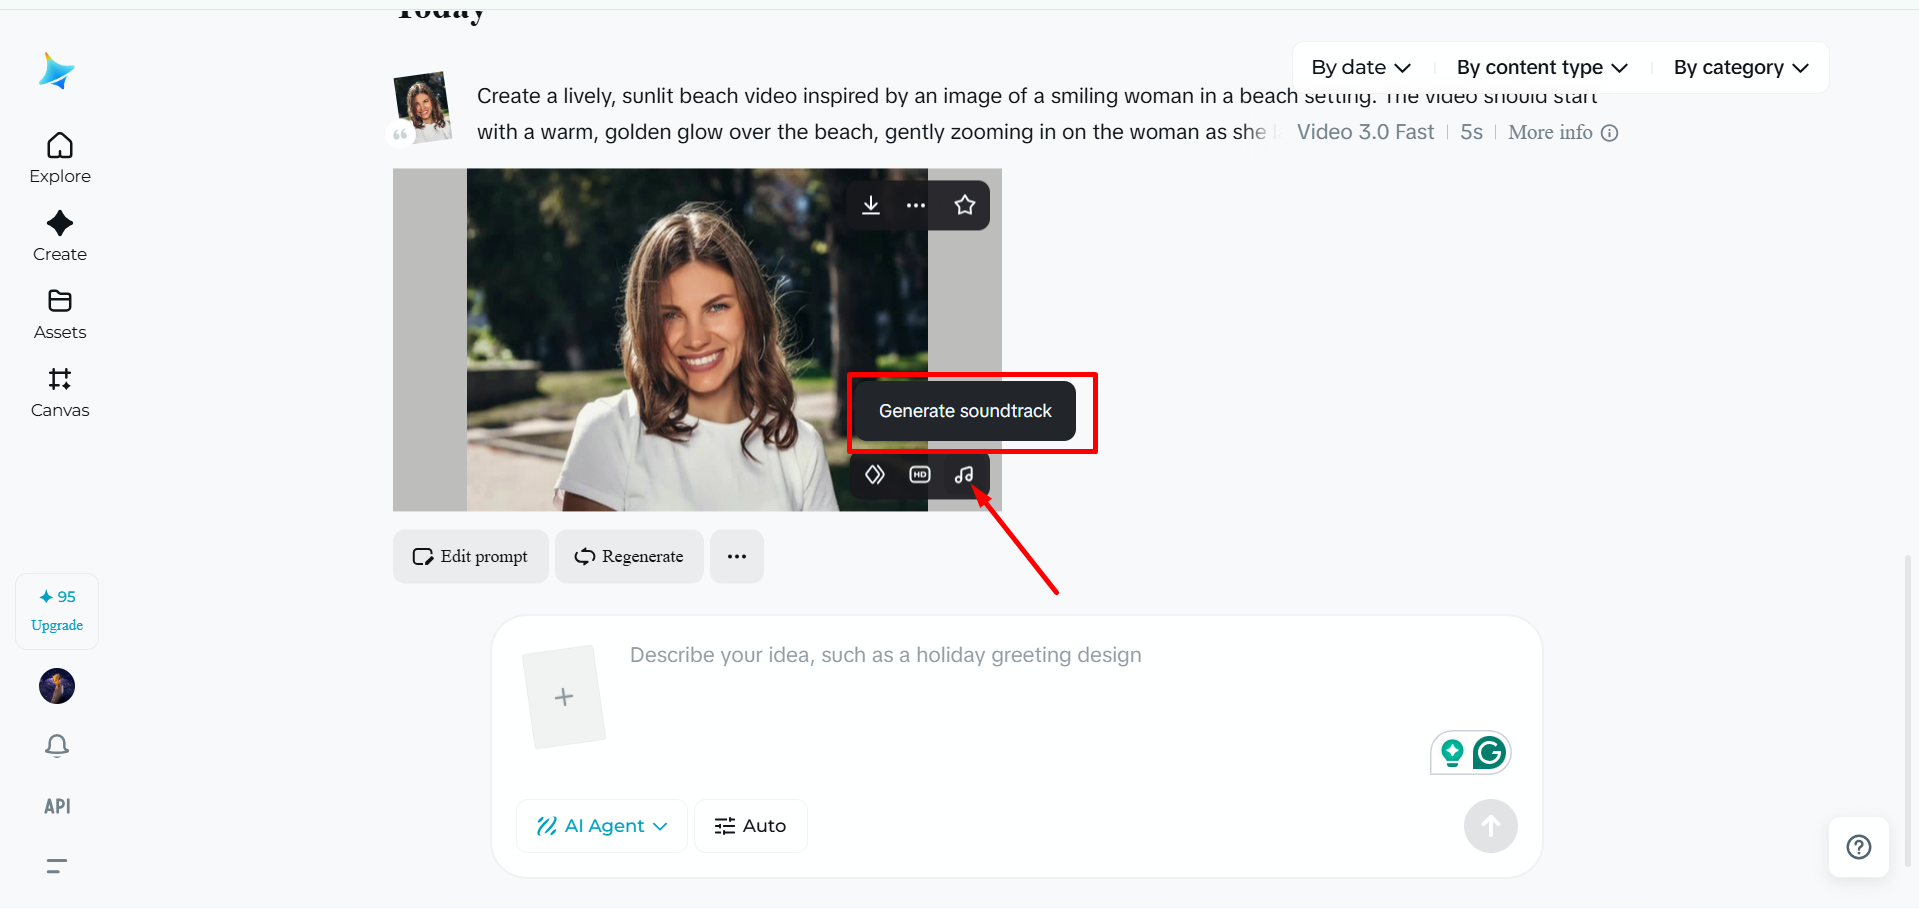Go to the Create section

pyautogui.click(x=60, y=236)
